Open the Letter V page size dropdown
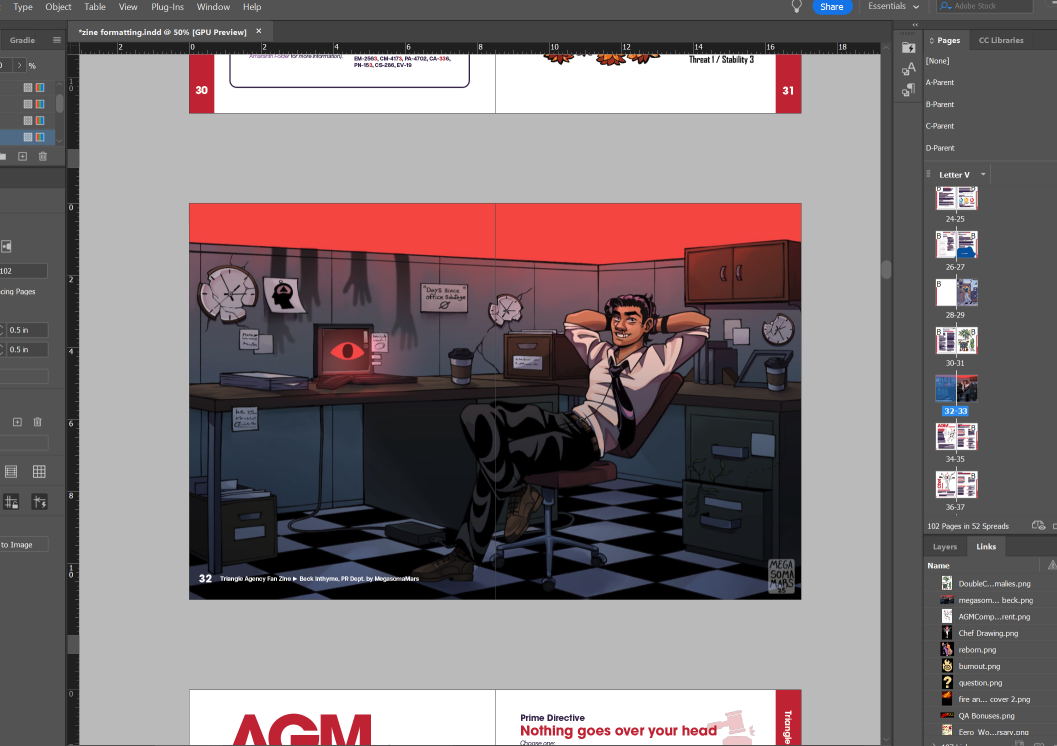 (x=983, y=175)
